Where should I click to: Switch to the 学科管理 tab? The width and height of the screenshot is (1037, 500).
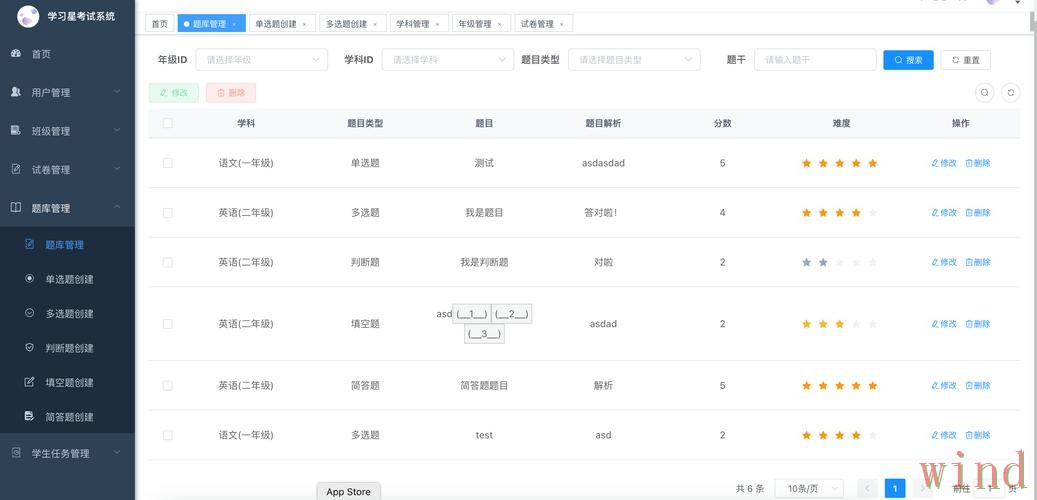pyautogui.click(x=412, y=24)
